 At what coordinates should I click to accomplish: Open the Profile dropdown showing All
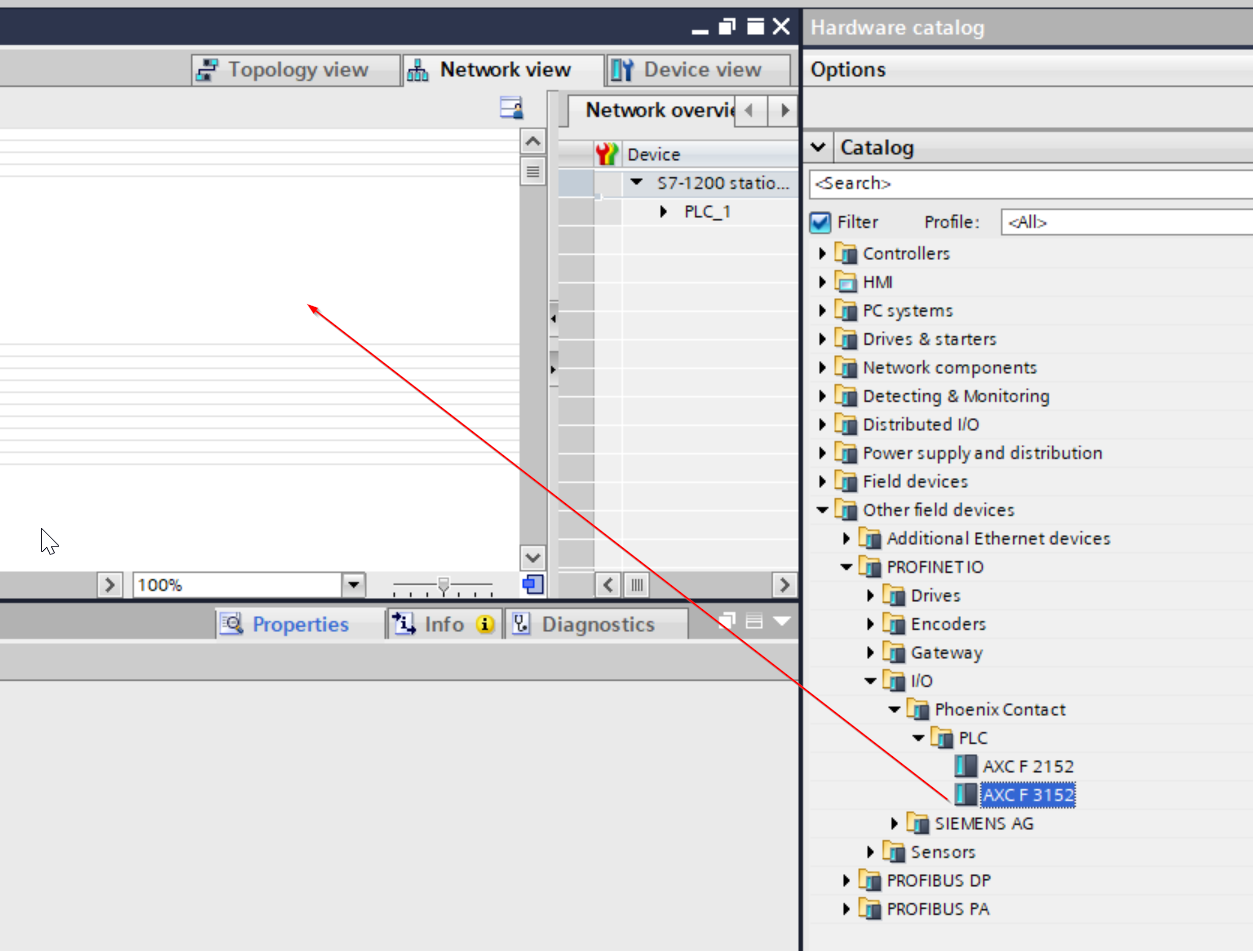[x=1126, y=222]
